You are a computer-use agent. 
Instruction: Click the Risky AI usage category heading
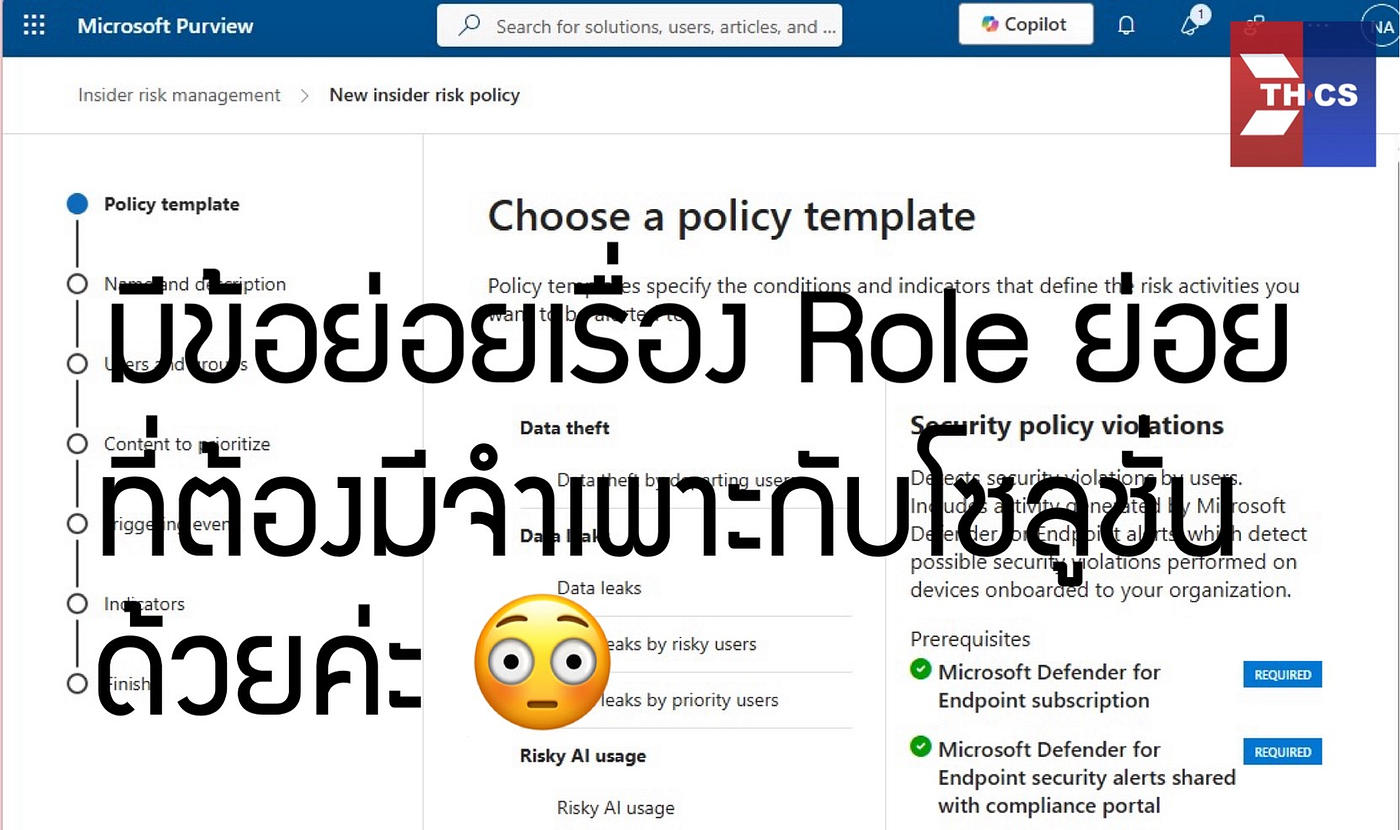click(583, 756)
